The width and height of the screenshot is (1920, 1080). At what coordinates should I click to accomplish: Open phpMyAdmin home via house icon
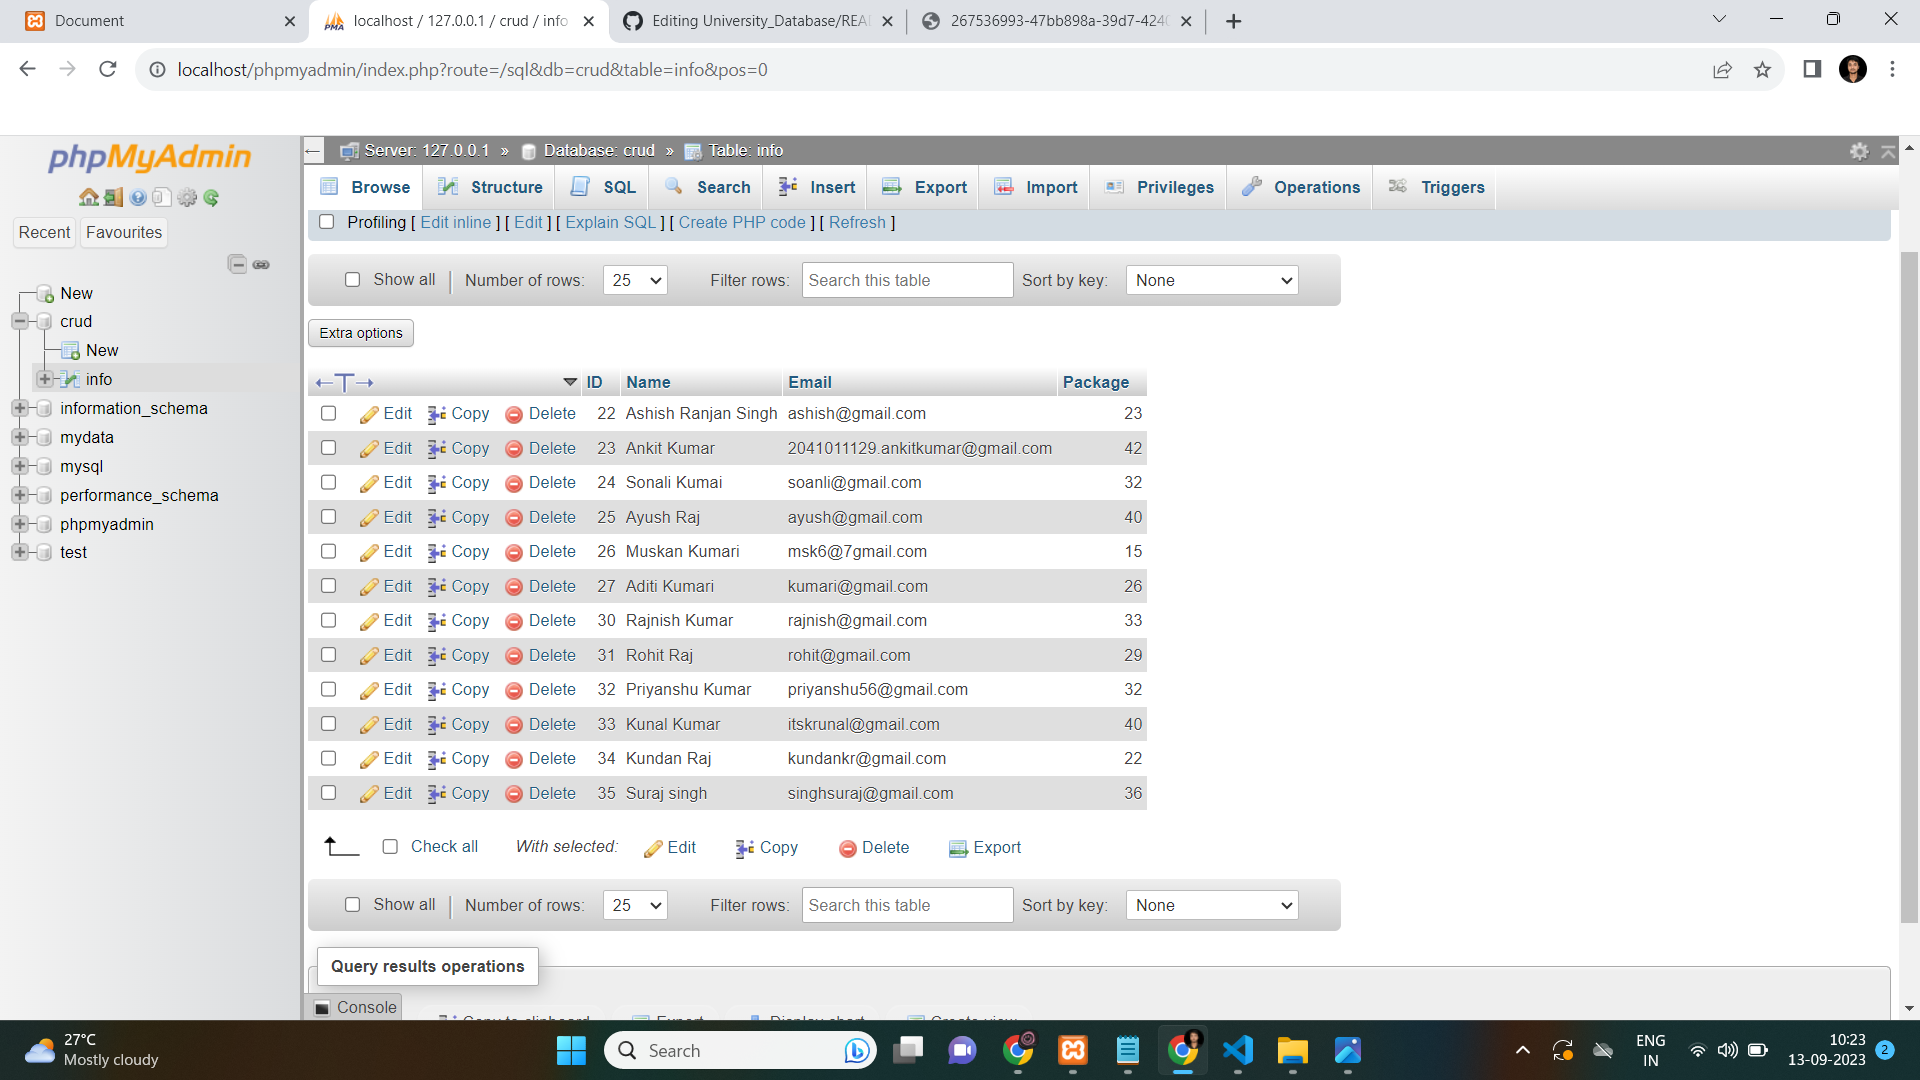click(89, 197)
